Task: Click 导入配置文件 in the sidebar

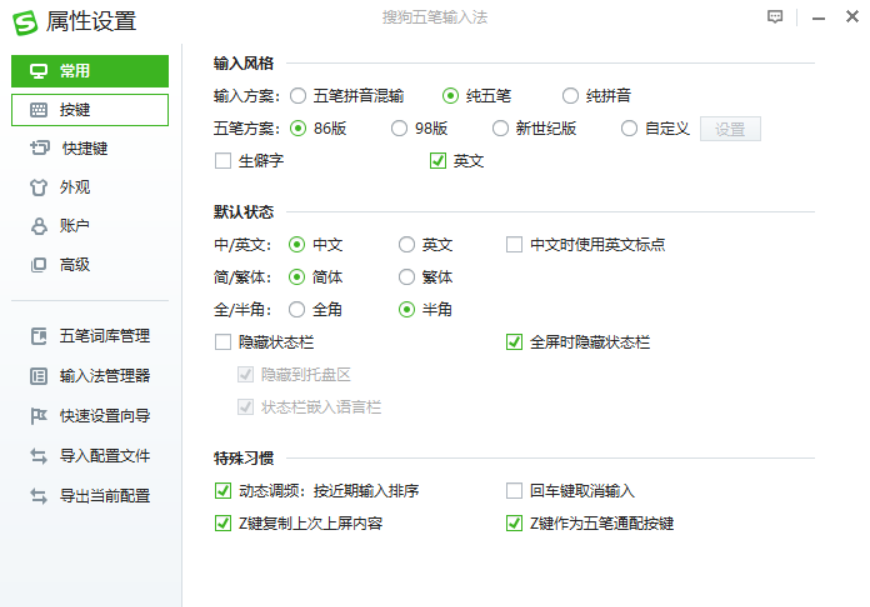Action: pos(104,456)
